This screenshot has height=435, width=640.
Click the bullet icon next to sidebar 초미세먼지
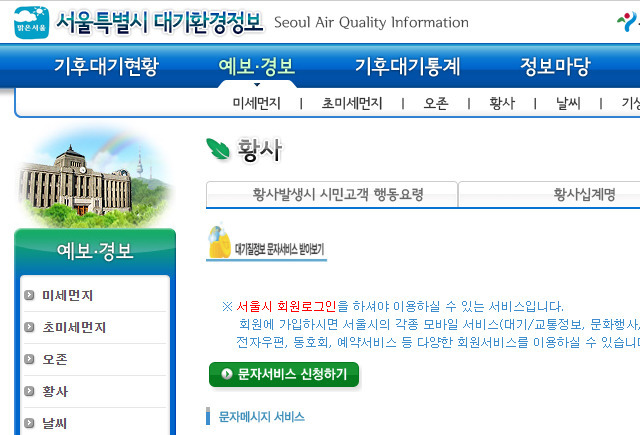pyautogui.click(x=29, y=327)
